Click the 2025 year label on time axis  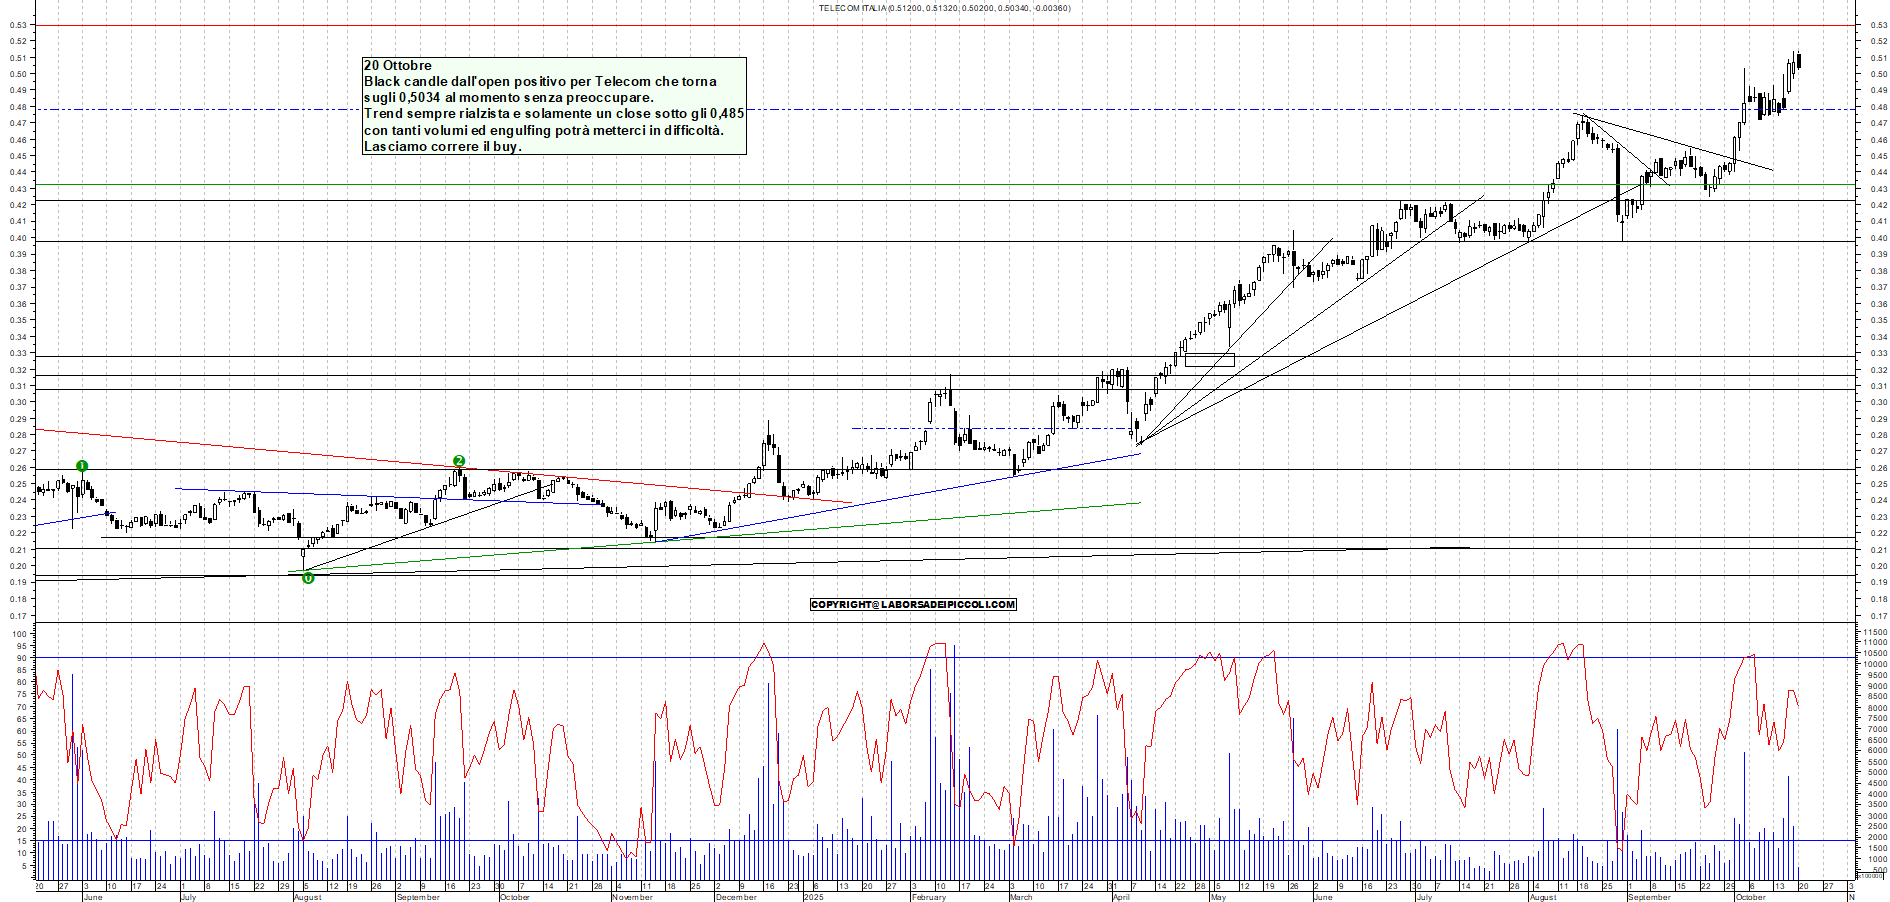click(x=814, y=897)
